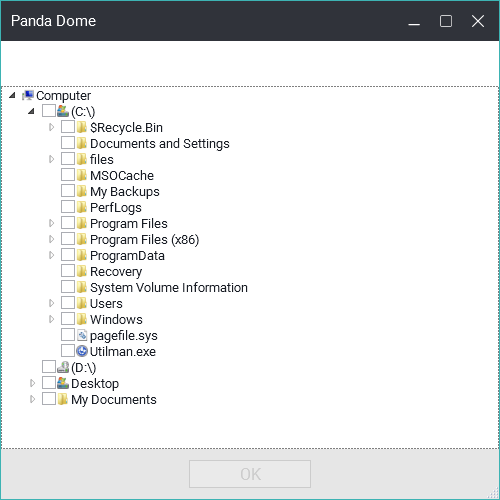
Task: Expand the Desktop node
Action: tap(32, 383)
